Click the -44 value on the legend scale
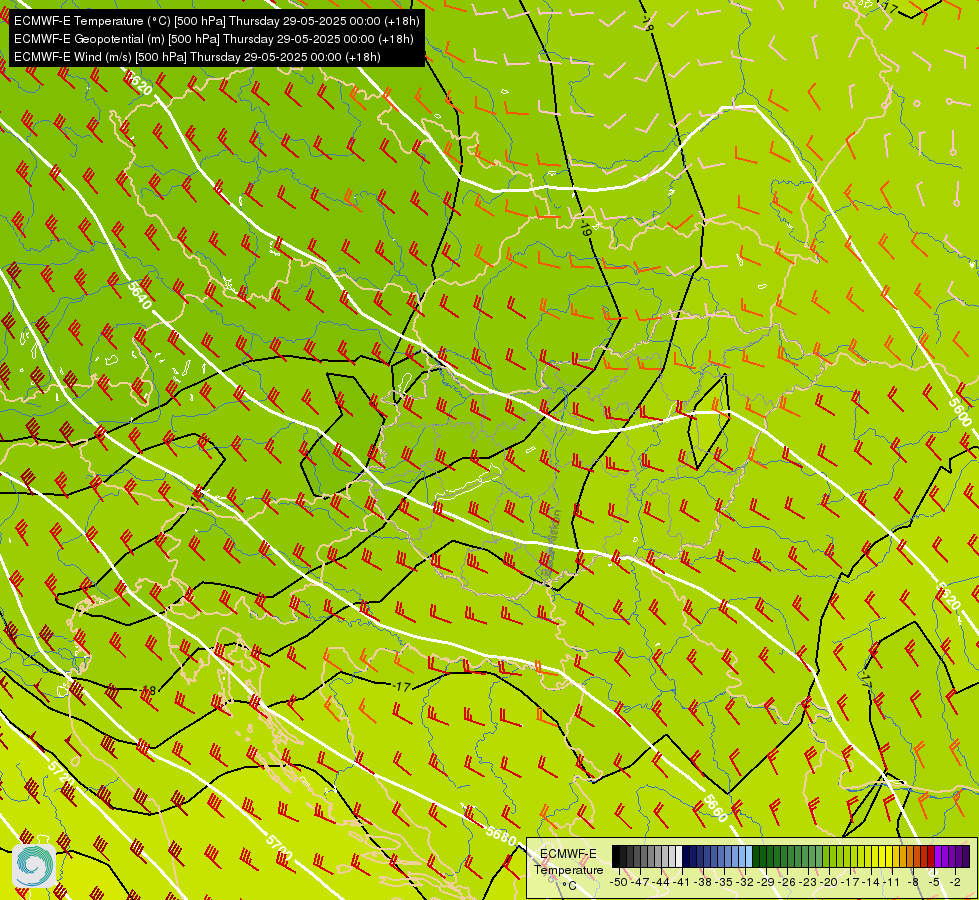 (661, 882)
